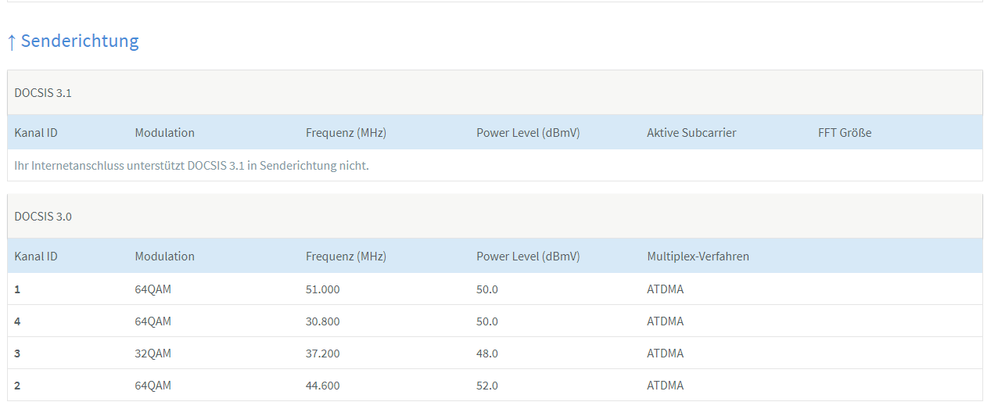Click the 32QAM modulation cell
Screen dimensions: 998x409
click(x=153, y=353)
